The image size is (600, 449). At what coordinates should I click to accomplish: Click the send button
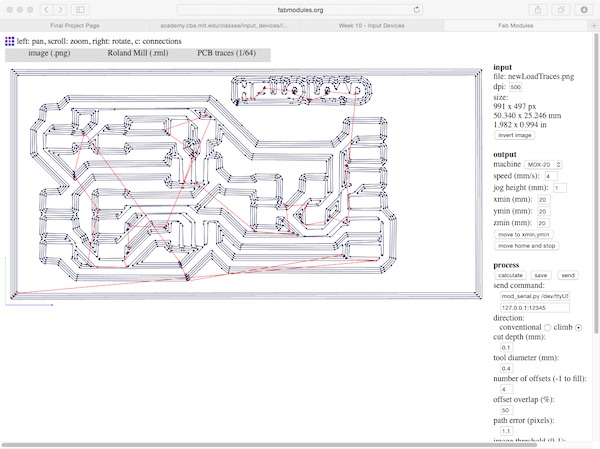(568, 275)
